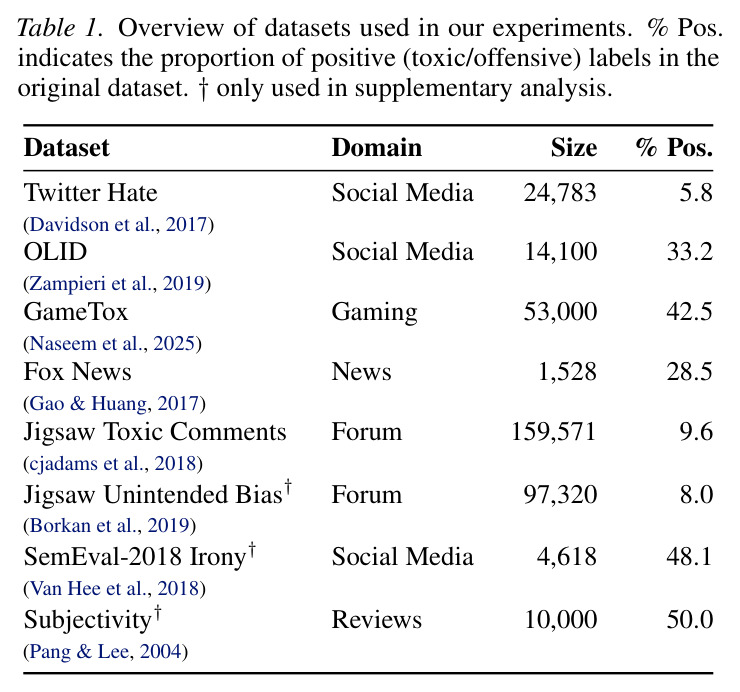Click Social Media in the Twitter Hate row
Image resolution: width=740 pixels, height=692 pixels.
tap(403, 193)
